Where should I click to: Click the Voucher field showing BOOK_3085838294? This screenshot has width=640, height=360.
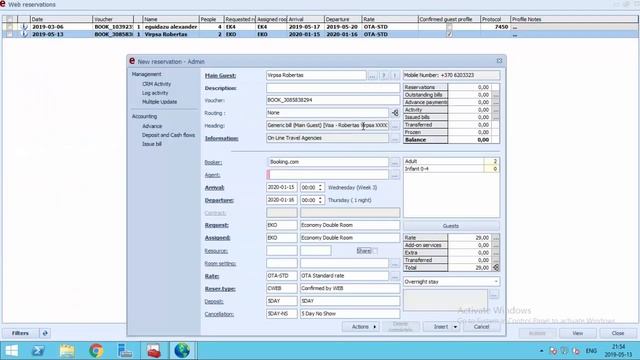pos(333,100)
